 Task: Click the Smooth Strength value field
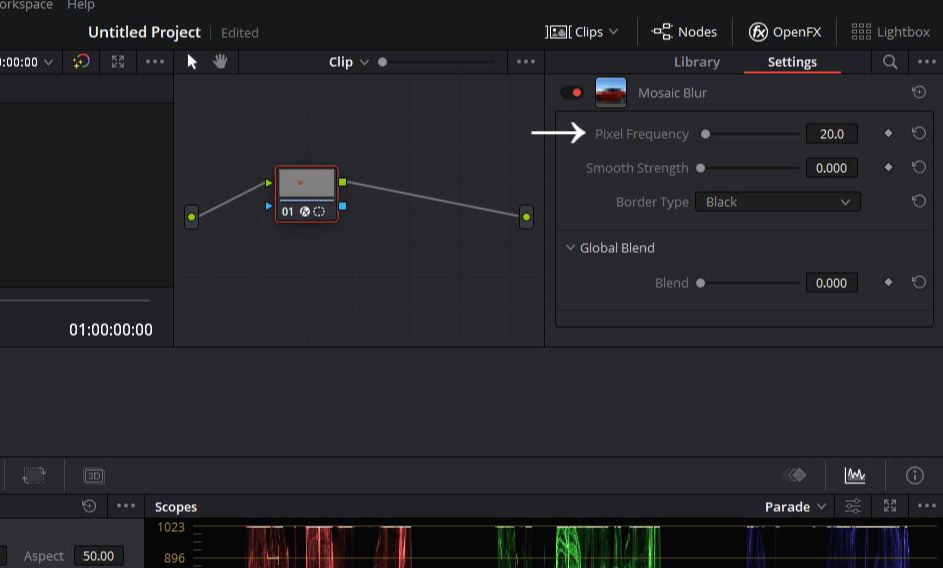[832, 168]
